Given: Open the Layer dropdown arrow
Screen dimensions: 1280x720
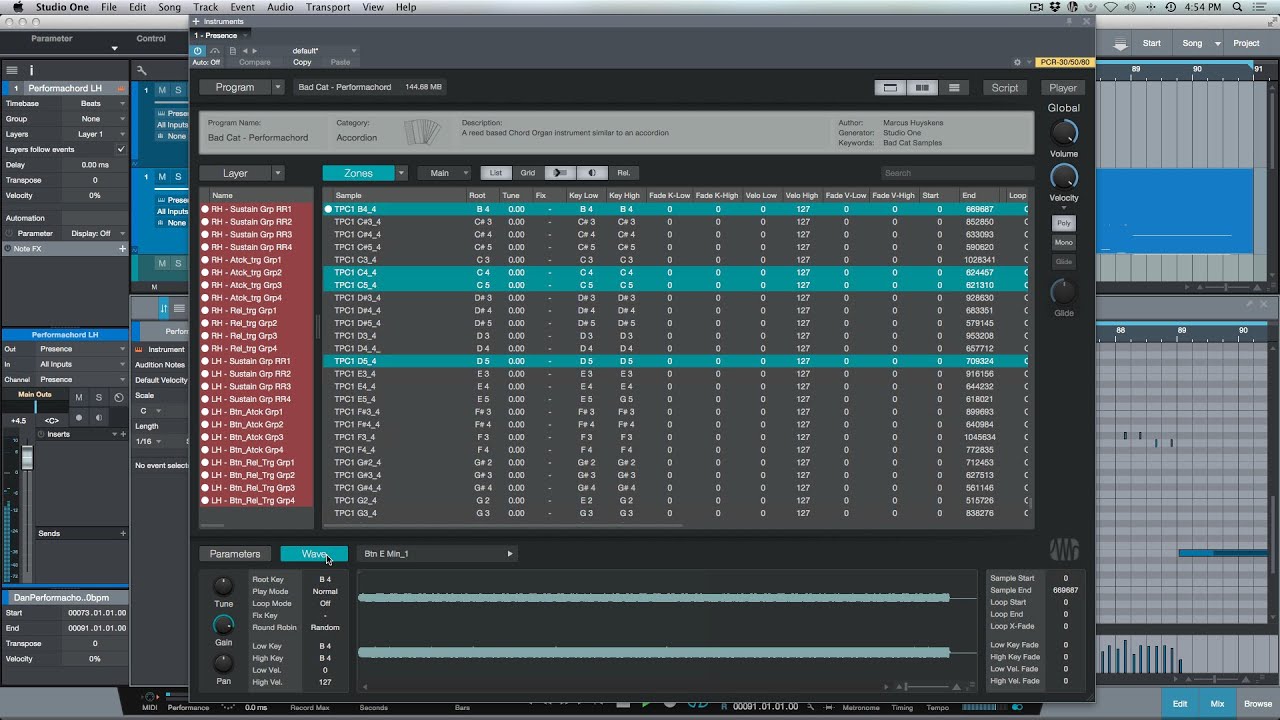Looking at the screenshot, I should point(277,173).
